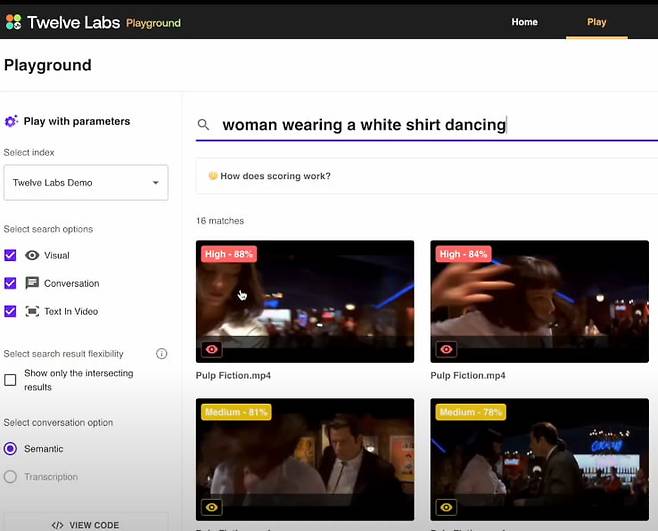Open the High 88% Pulp Fiction thumbnail
The height and width of the screenshot is (531, 658).
point(305,300)
